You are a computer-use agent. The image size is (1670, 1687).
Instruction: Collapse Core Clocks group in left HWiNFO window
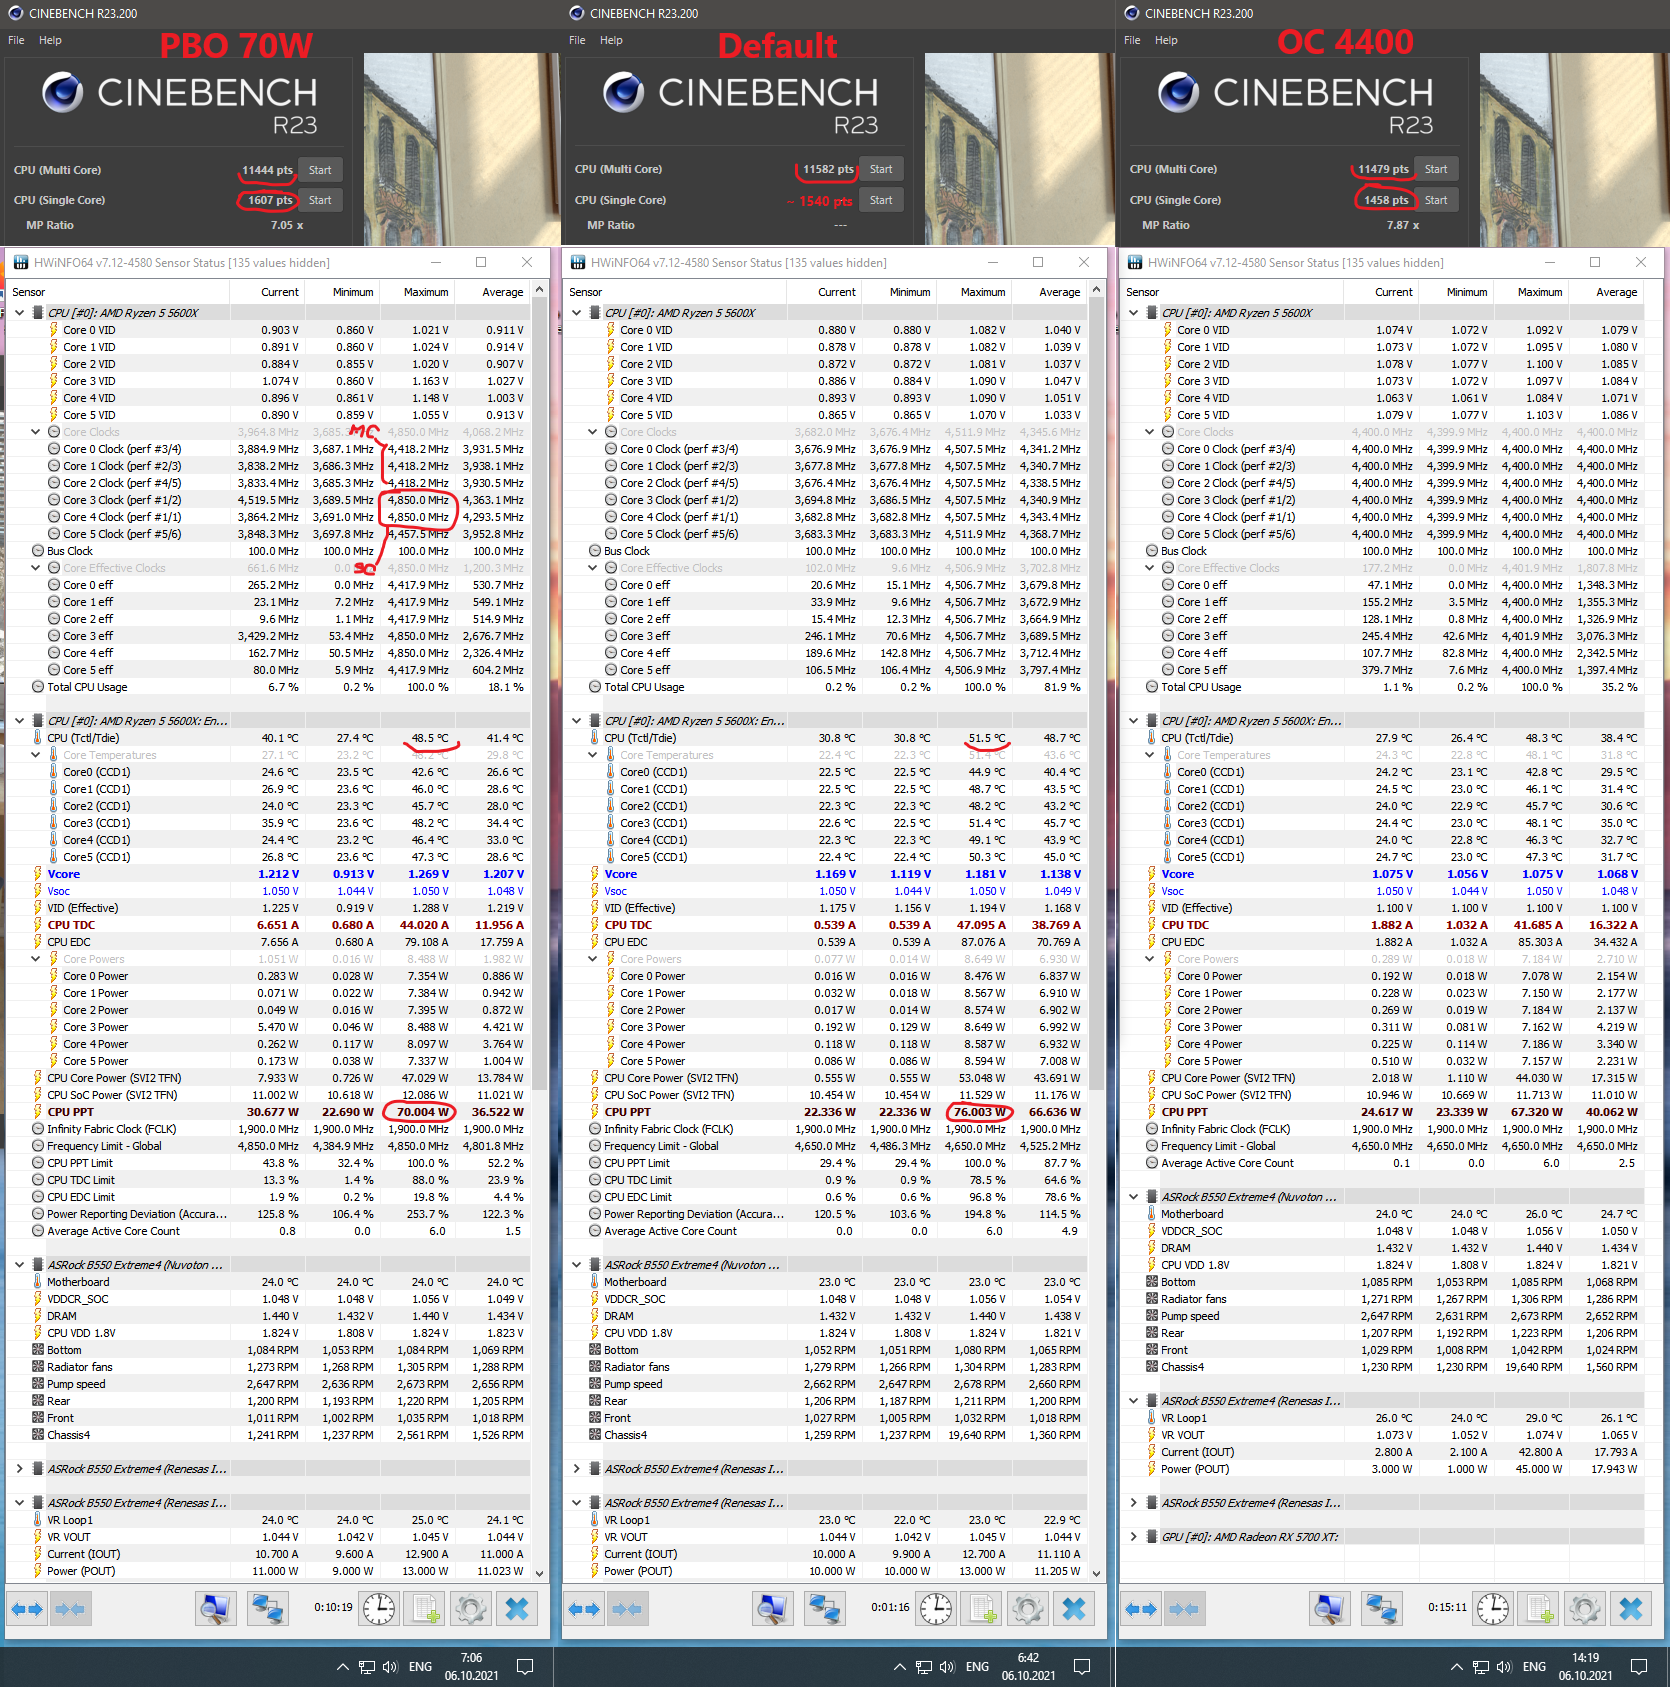tap(36, 432)
